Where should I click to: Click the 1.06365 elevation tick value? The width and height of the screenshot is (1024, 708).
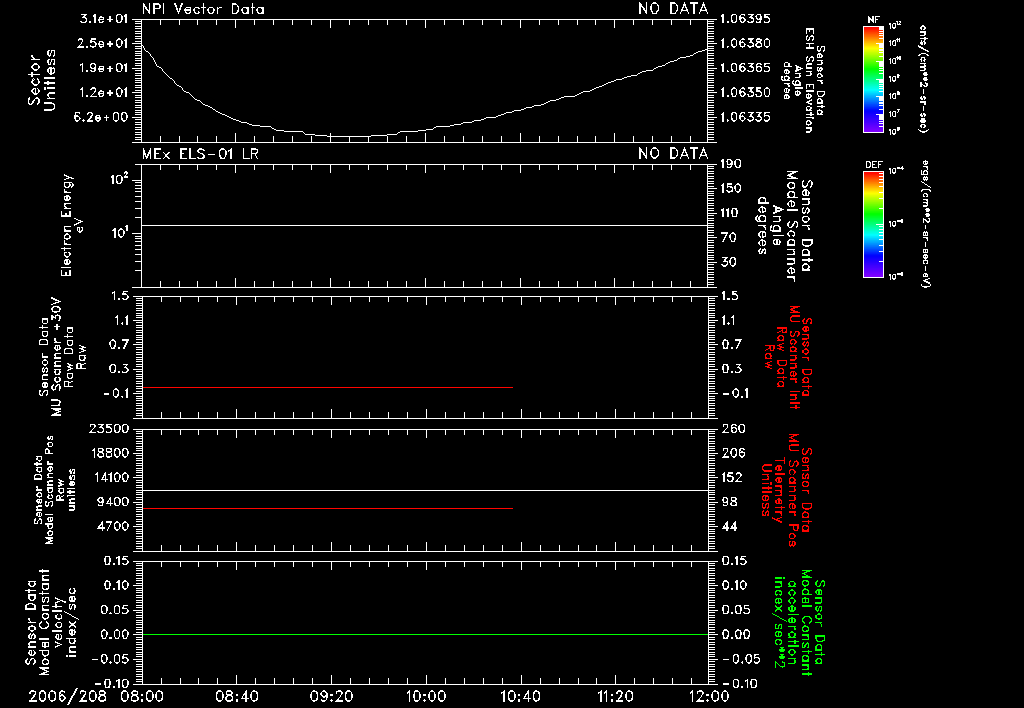click(746, 68)
